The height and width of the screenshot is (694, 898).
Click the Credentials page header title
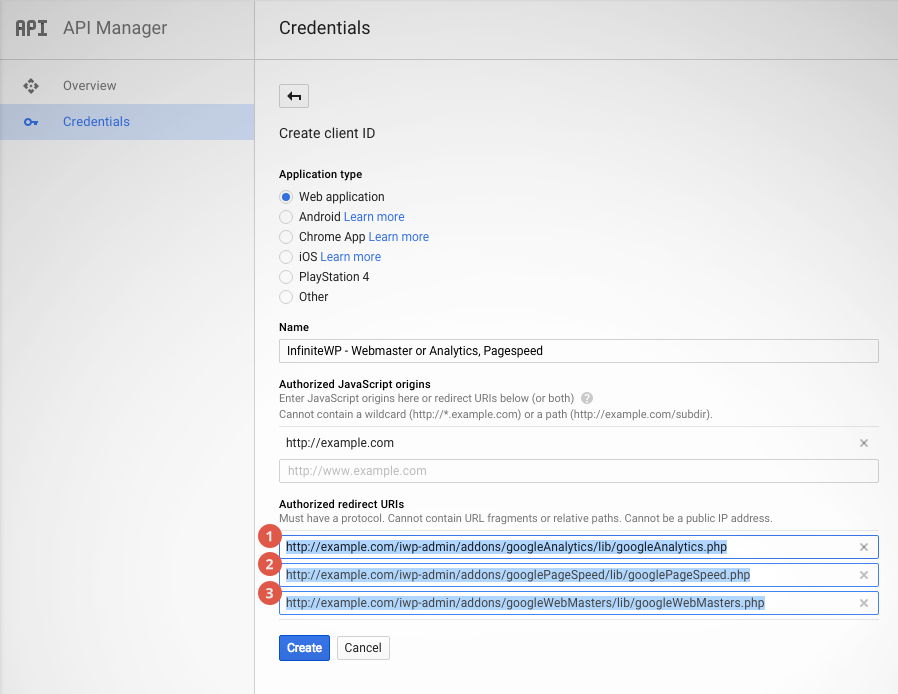coord(325,27)
